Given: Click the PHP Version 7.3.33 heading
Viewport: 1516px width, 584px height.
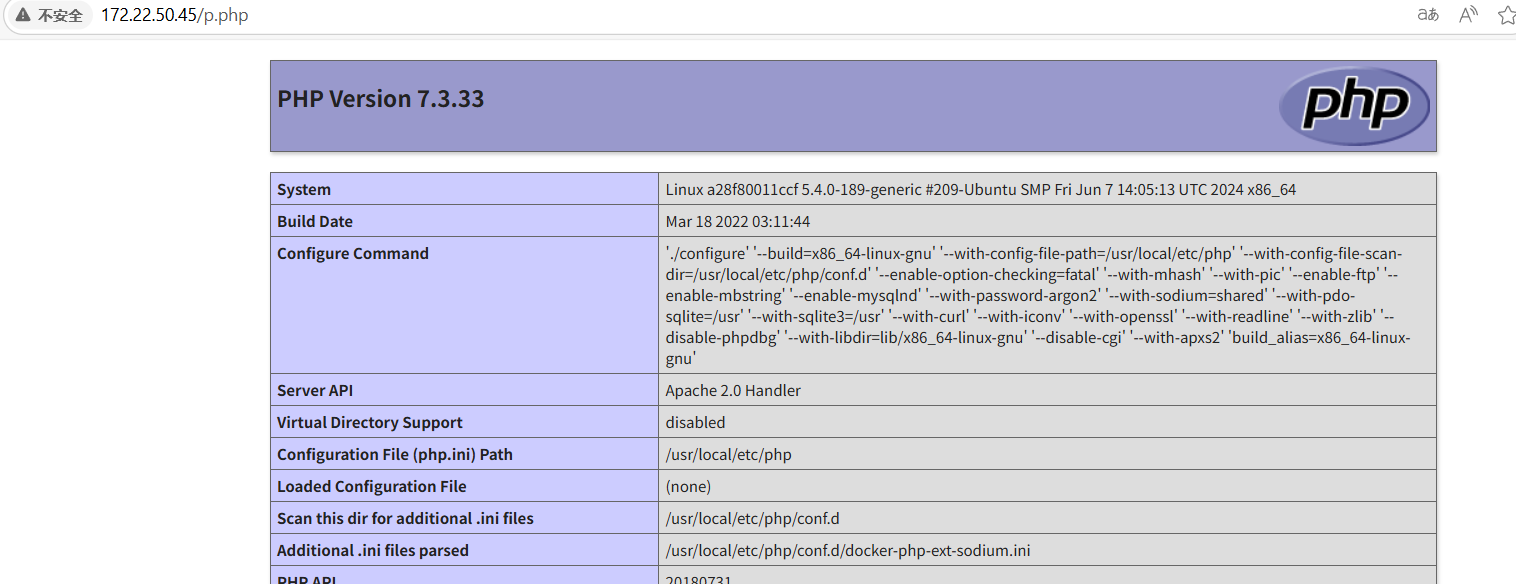Looking at the screenshot, I should [381, 99].
